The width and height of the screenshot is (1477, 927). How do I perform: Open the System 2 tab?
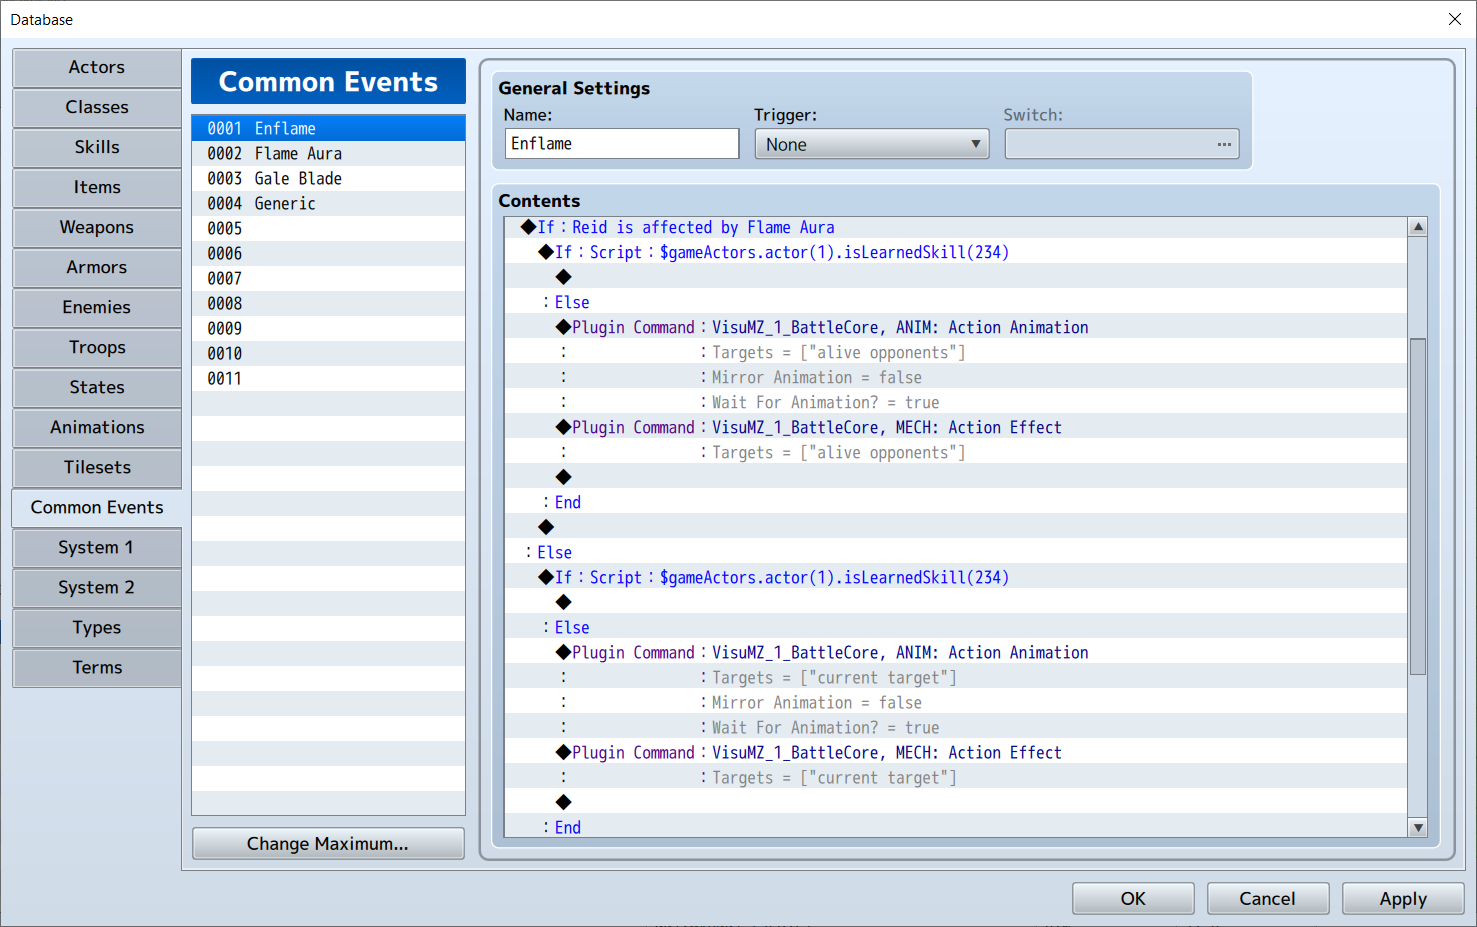tap(97, 588)
